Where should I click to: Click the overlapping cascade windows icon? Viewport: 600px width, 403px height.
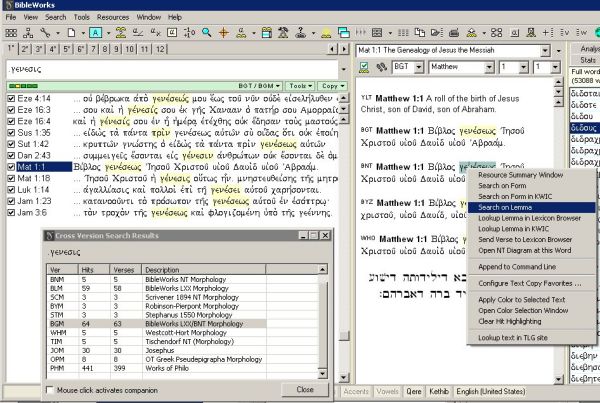pos(344,33)
